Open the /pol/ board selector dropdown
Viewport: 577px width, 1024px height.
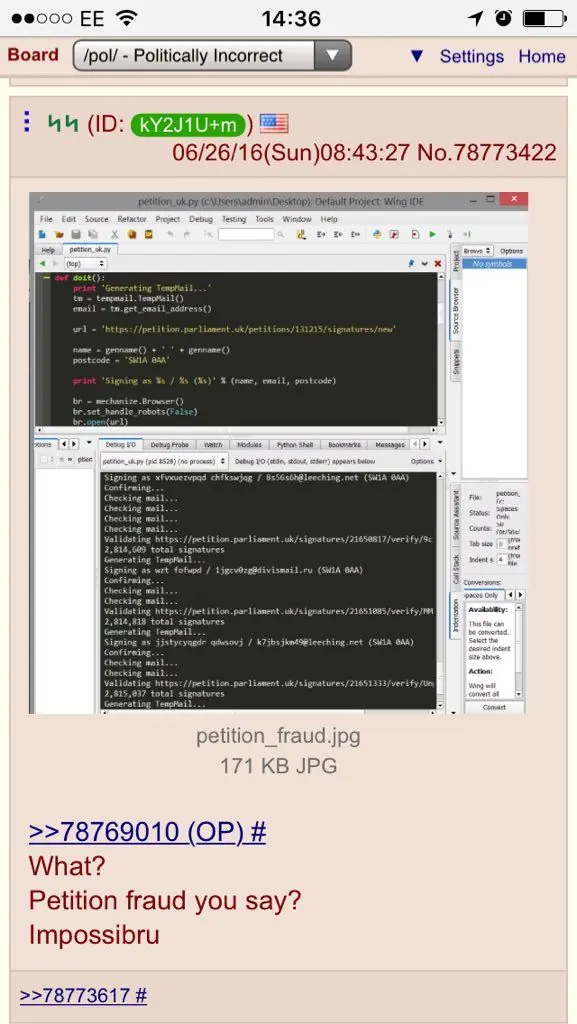click(212, 56)
